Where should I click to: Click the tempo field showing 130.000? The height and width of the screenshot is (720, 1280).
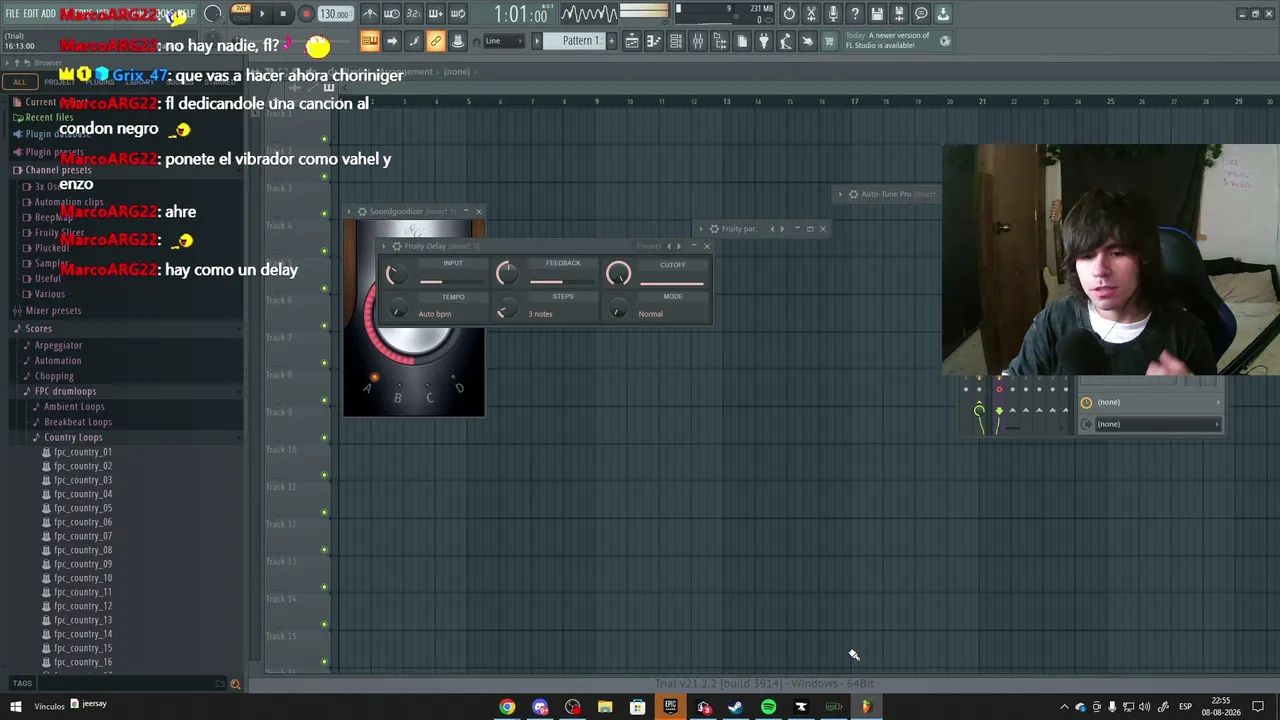click(x=335, y=14)
